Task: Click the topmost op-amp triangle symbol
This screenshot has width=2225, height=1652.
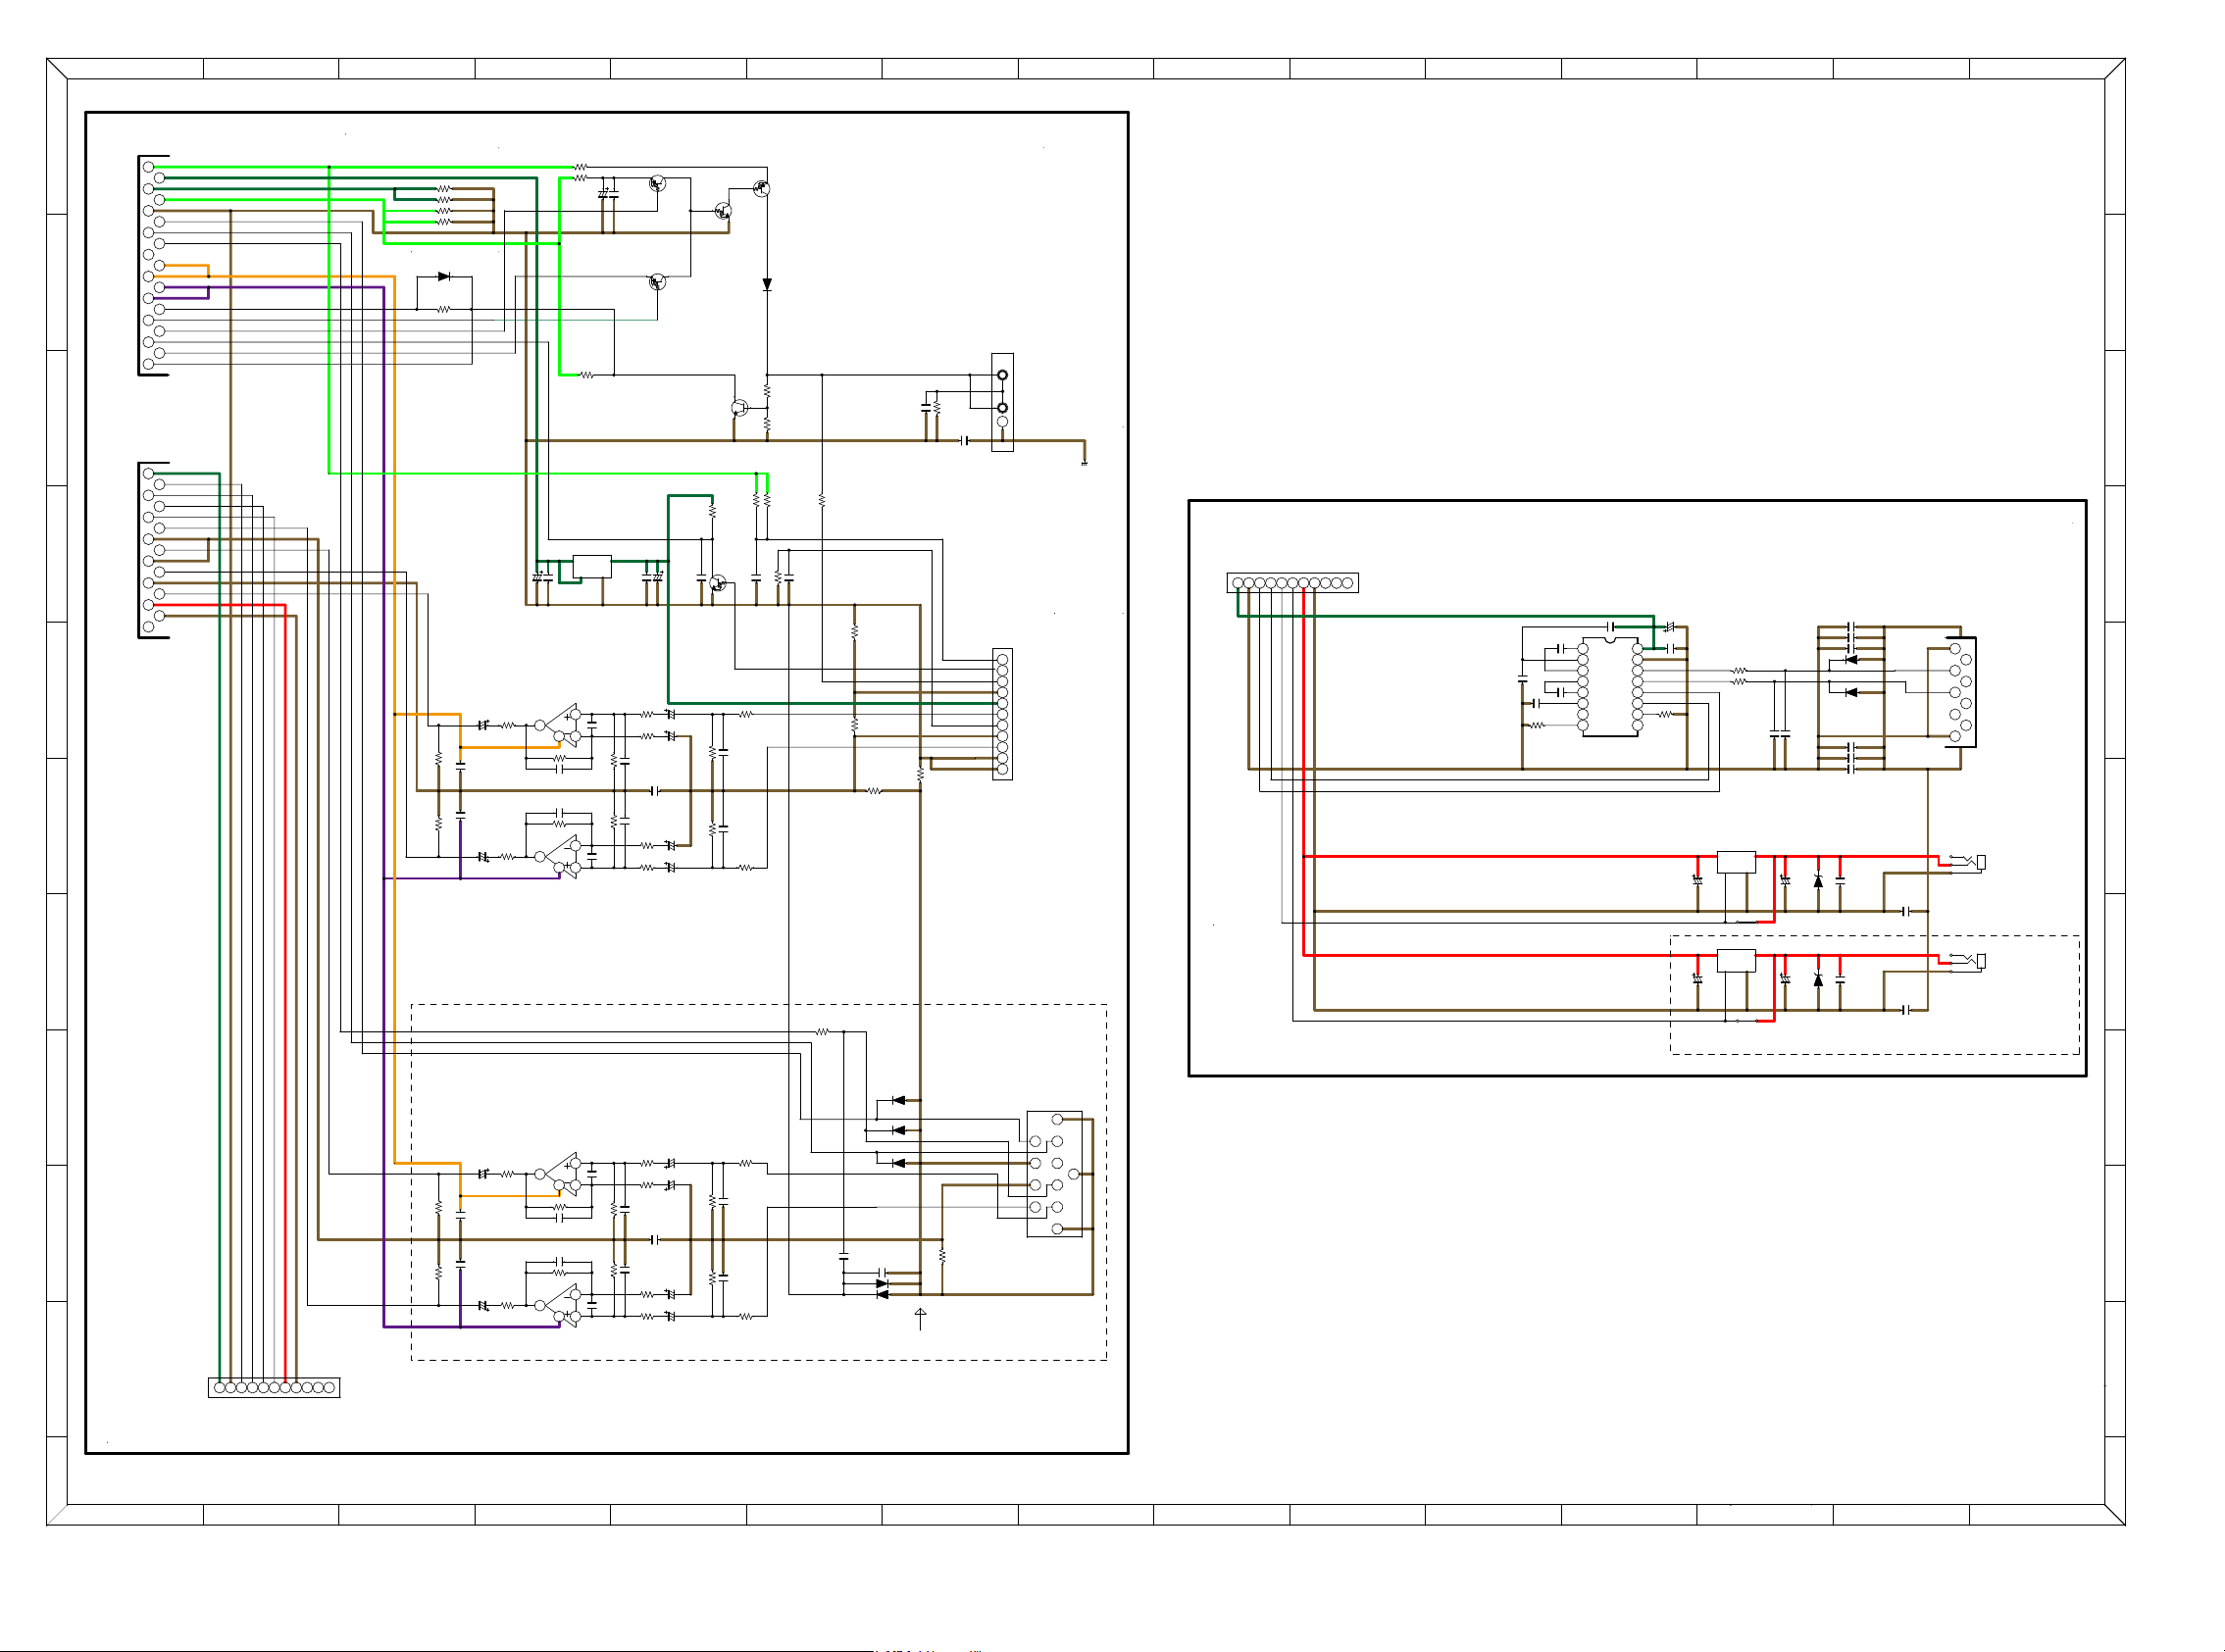Action: (x=565, y=723)
